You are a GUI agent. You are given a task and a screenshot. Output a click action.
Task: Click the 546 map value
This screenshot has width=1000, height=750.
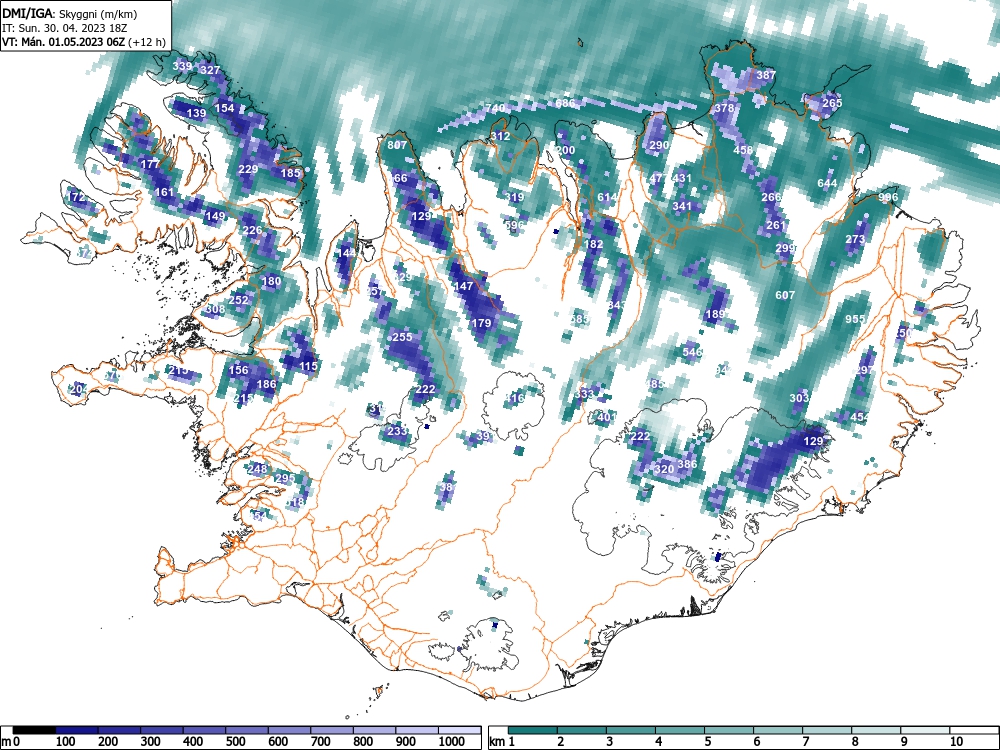pyautogui.click(x=692, y=352)
